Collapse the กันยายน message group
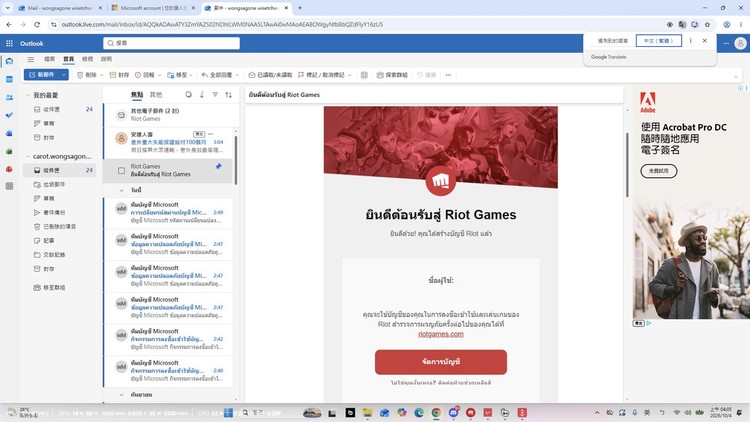This screenshot has width=750, height=422. point(121,395)
